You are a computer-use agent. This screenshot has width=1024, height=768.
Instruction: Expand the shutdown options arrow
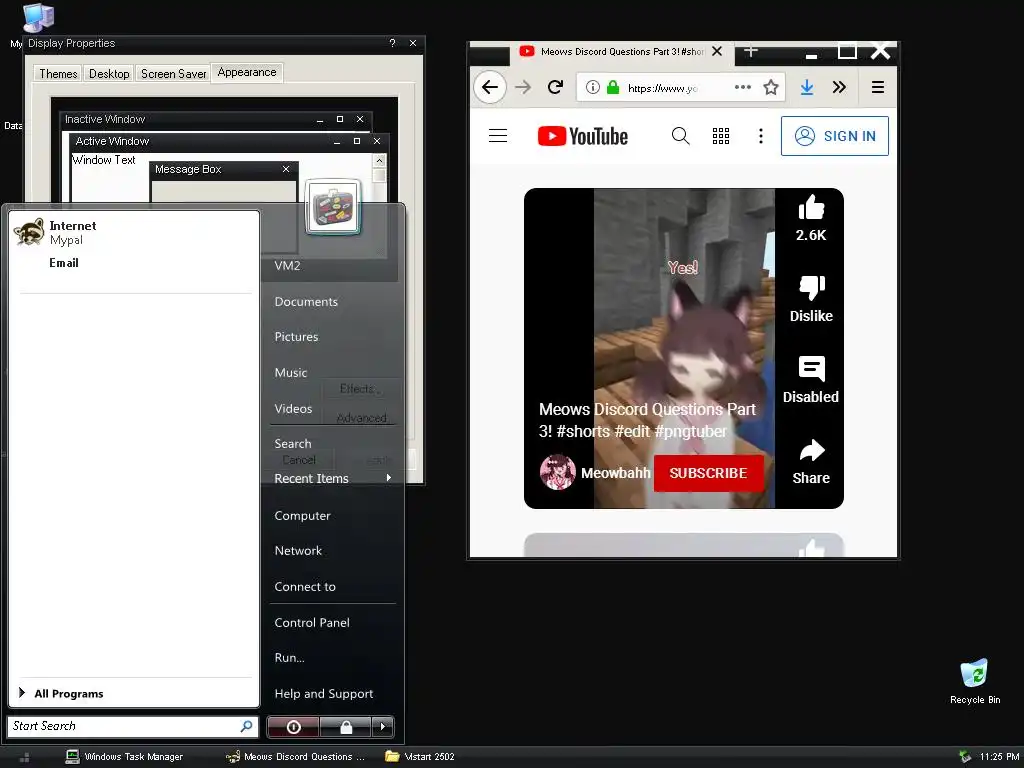[x=383, y=727]
